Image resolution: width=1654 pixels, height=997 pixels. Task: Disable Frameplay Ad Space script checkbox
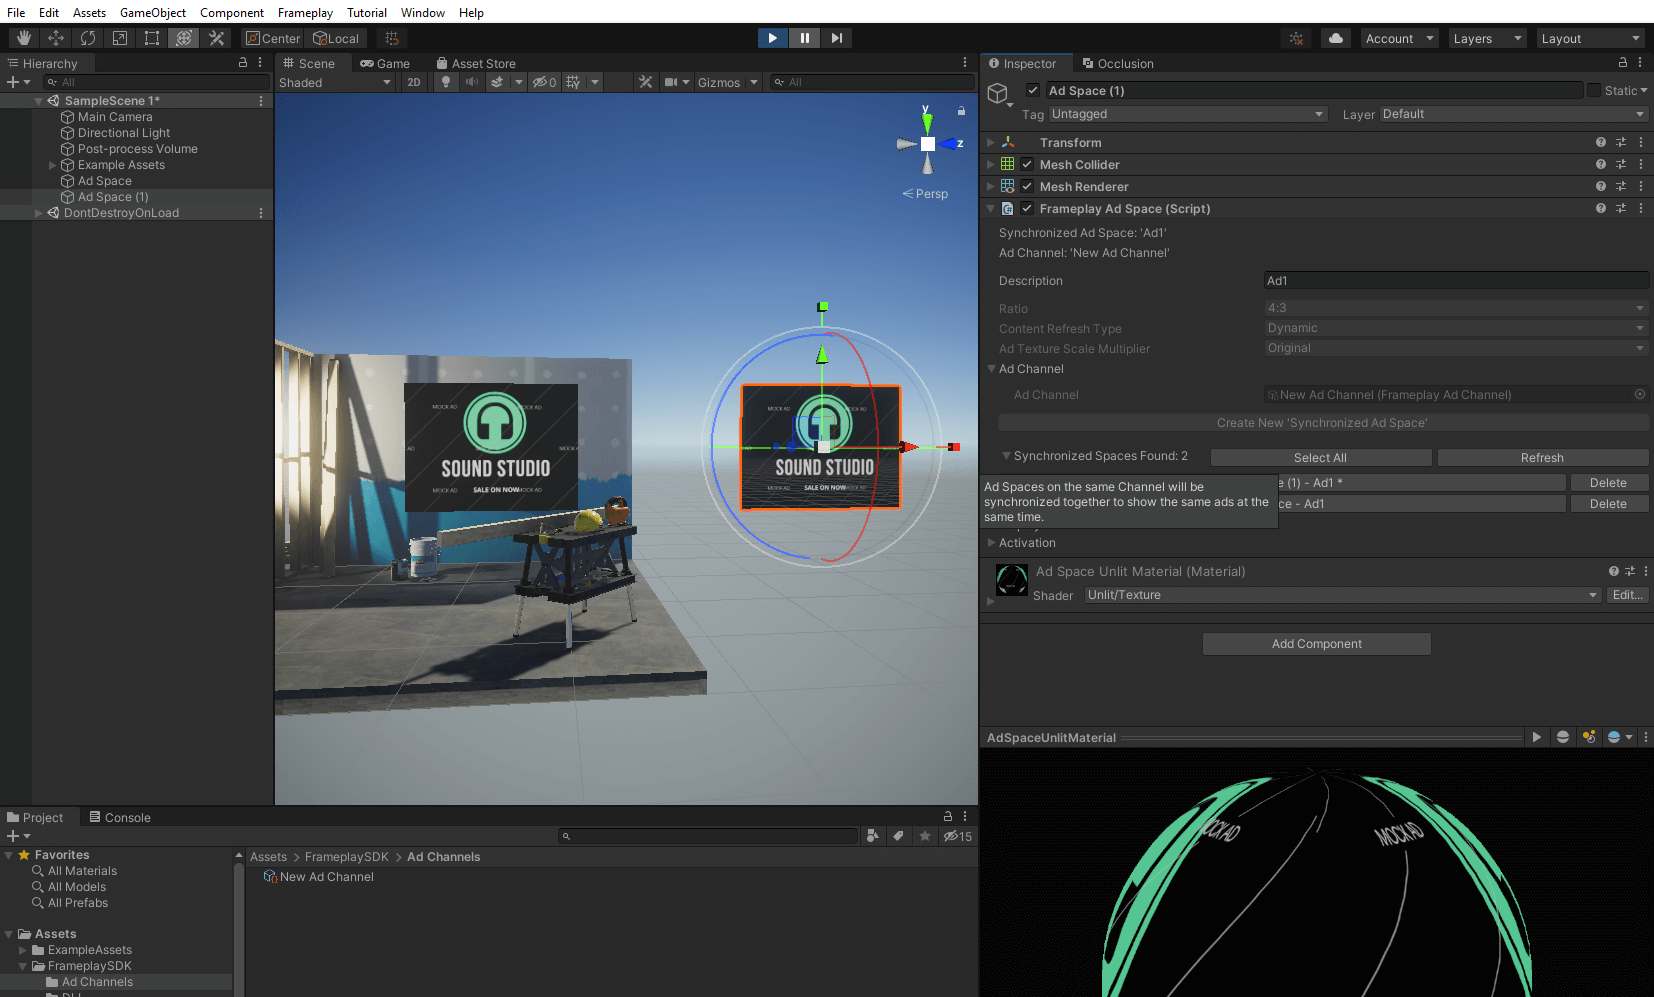pyautogui.click(x=1027, y=208)
